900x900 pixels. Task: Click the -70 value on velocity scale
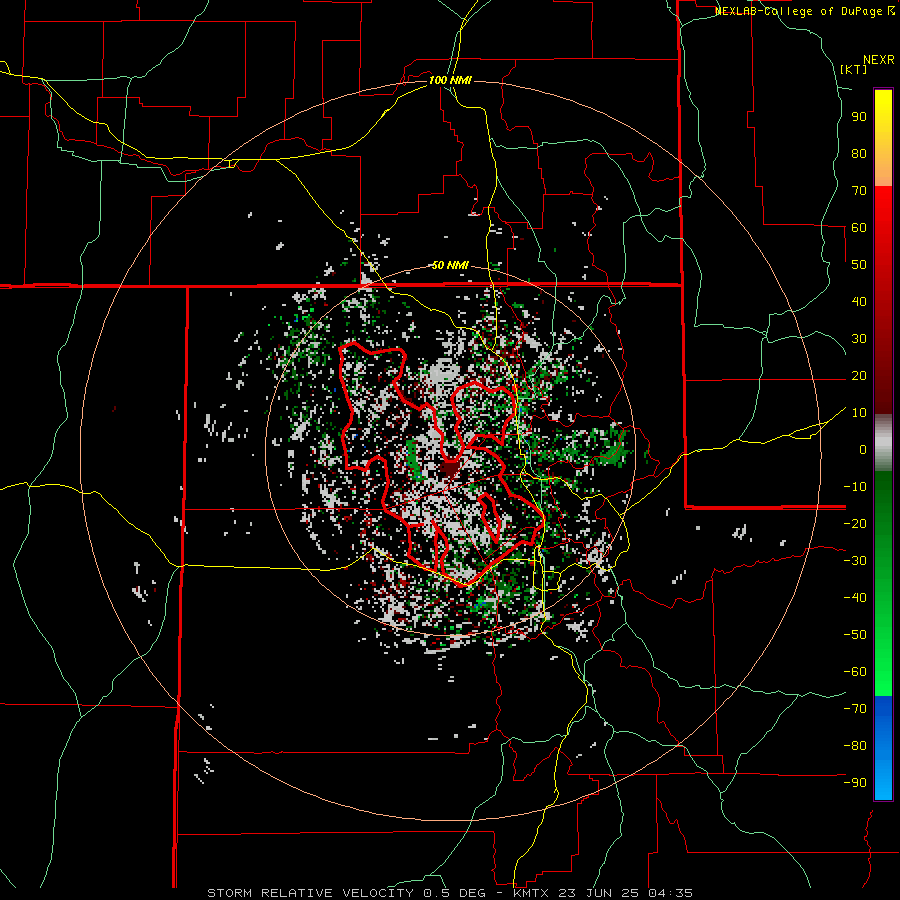click(855, 708)
